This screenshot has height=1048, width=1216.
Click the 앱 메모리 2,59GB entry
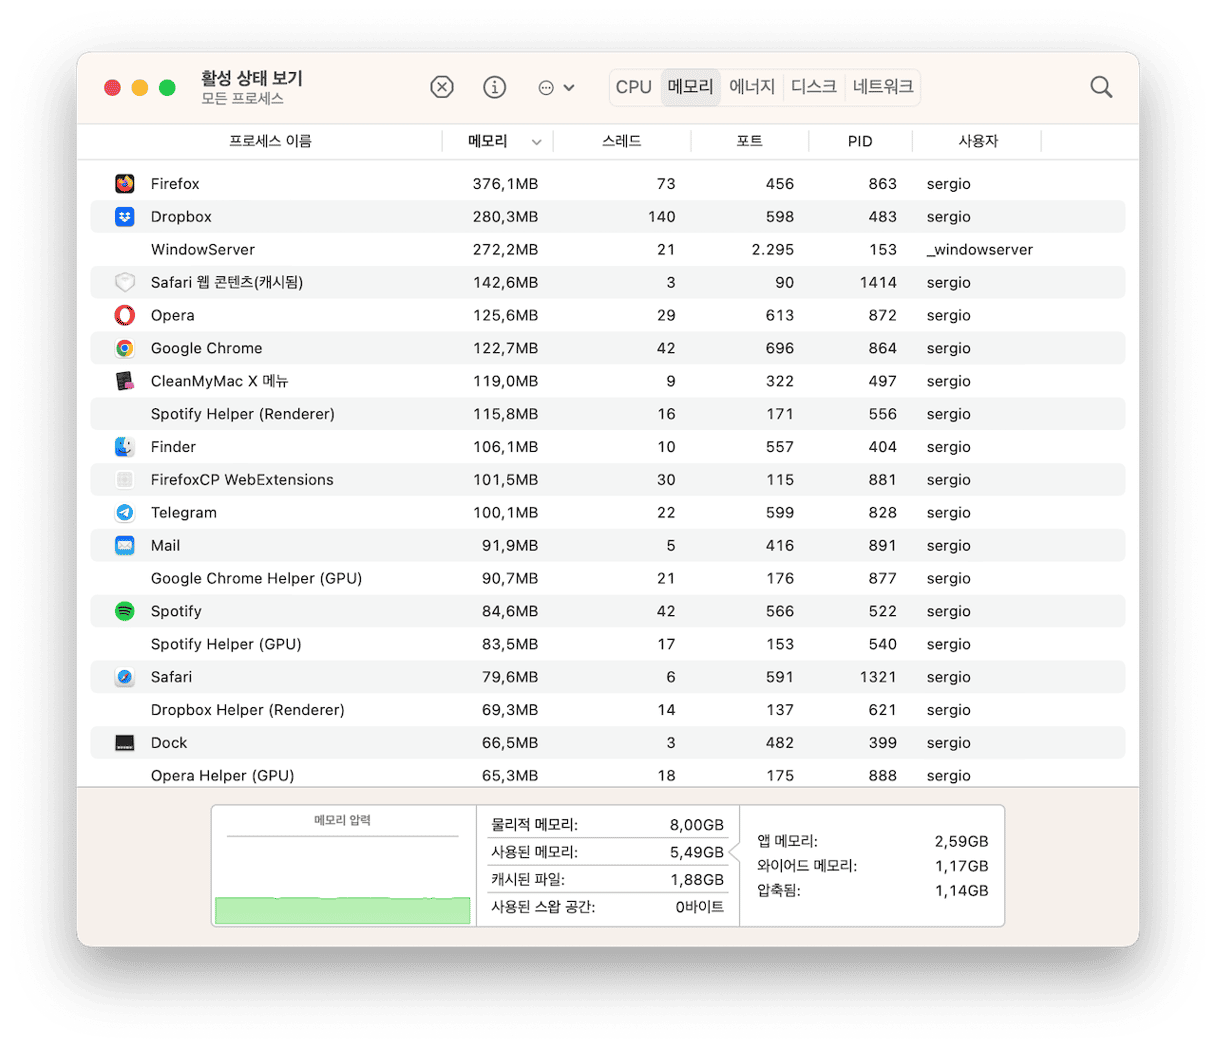(872, 841)
